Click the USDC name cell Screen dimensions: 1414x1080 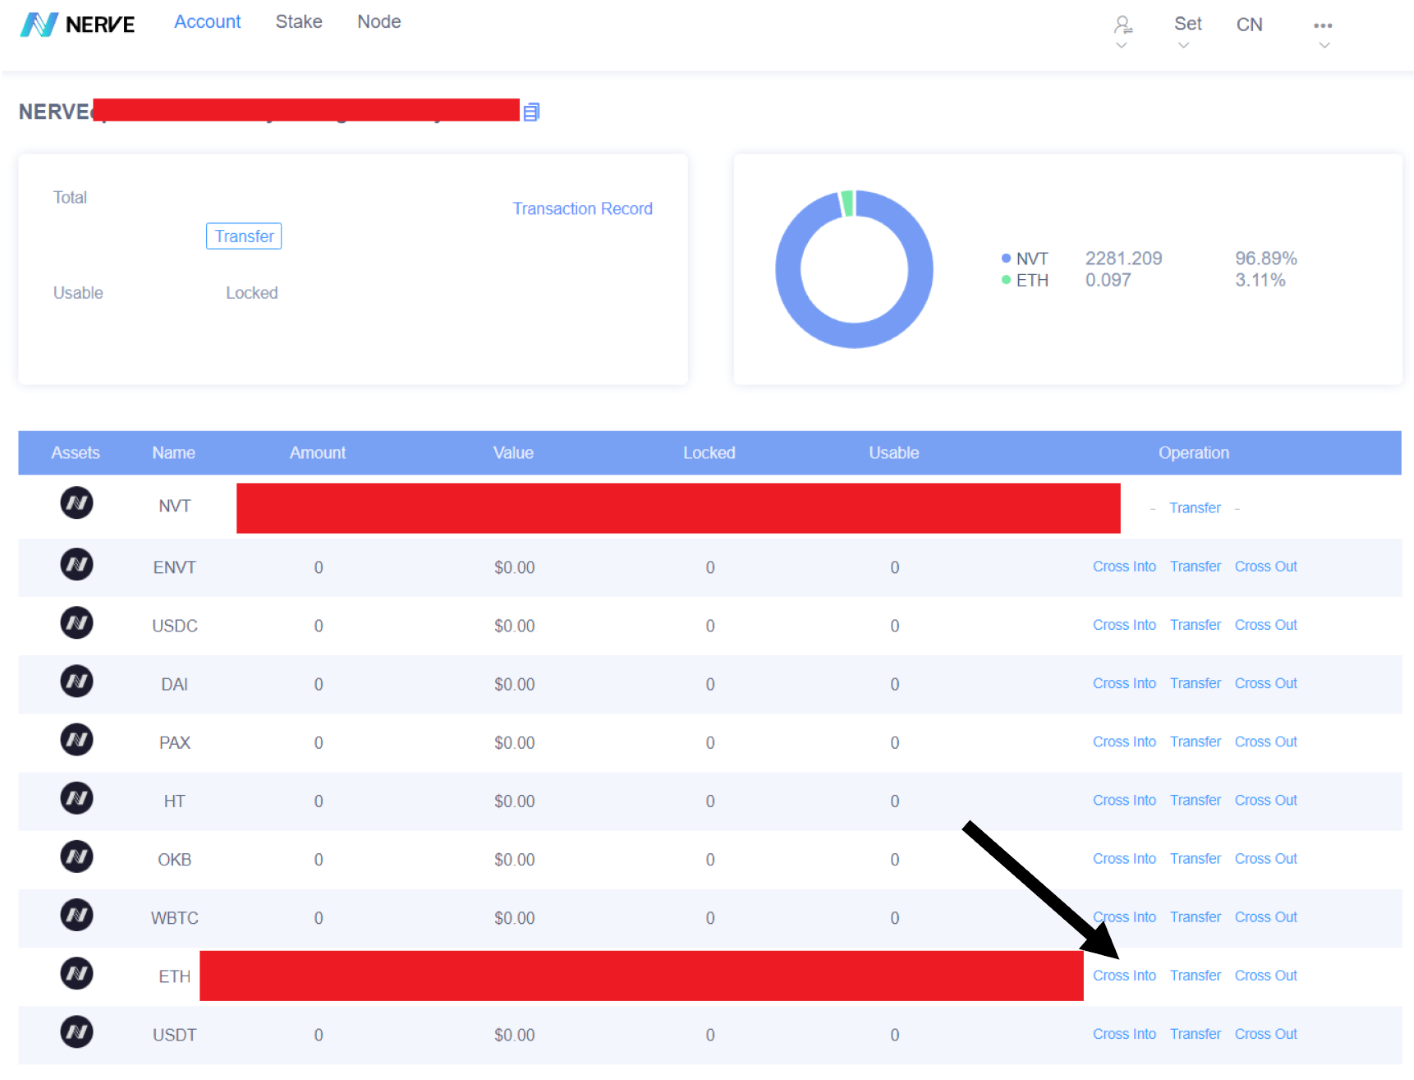(175, 626)
